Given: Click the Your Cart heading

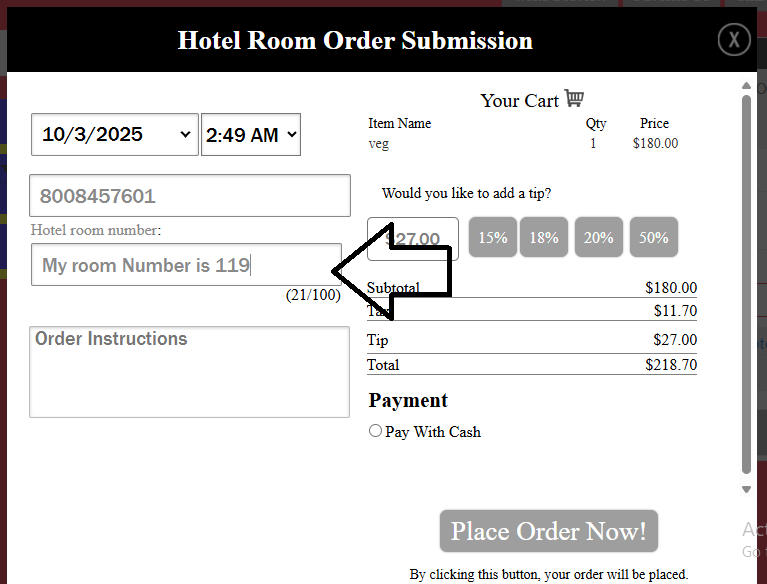Looking at the screenshot, I should [519, 100].
